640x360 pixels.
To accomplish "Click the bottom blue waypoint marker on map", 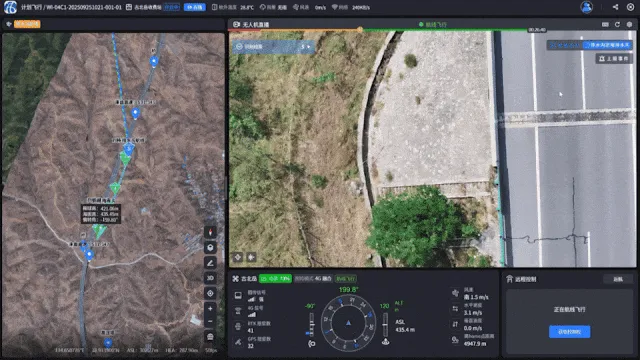I will coord(108,343).
